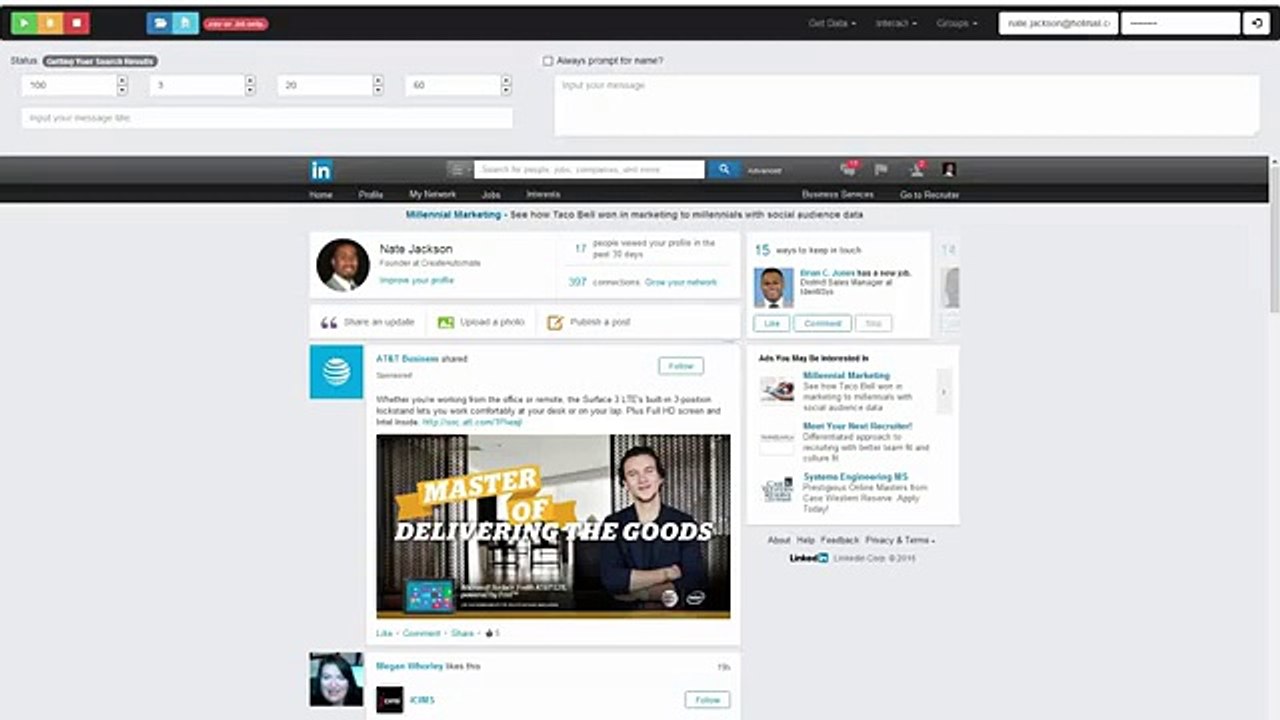Click the Advanced search link
This screenshot has width=1280, height=720.
[764, 171]
